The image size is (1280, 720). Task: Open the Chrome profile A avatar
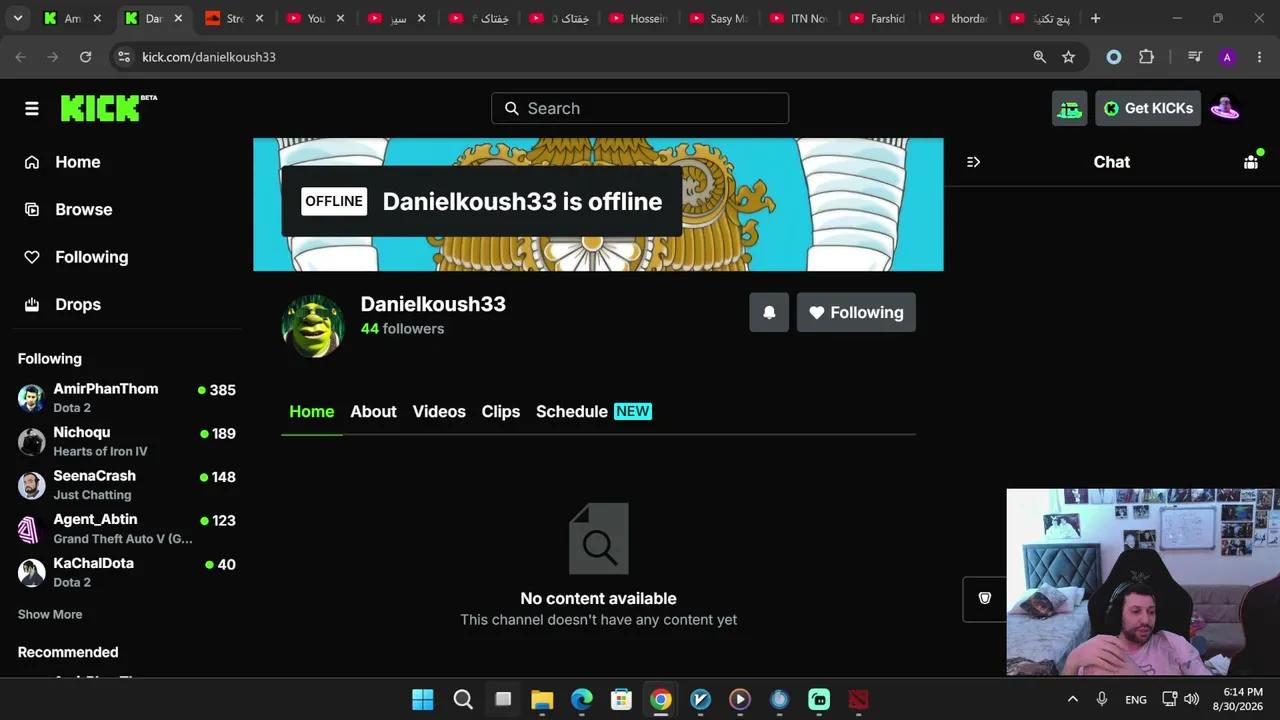coord(1227,57)
